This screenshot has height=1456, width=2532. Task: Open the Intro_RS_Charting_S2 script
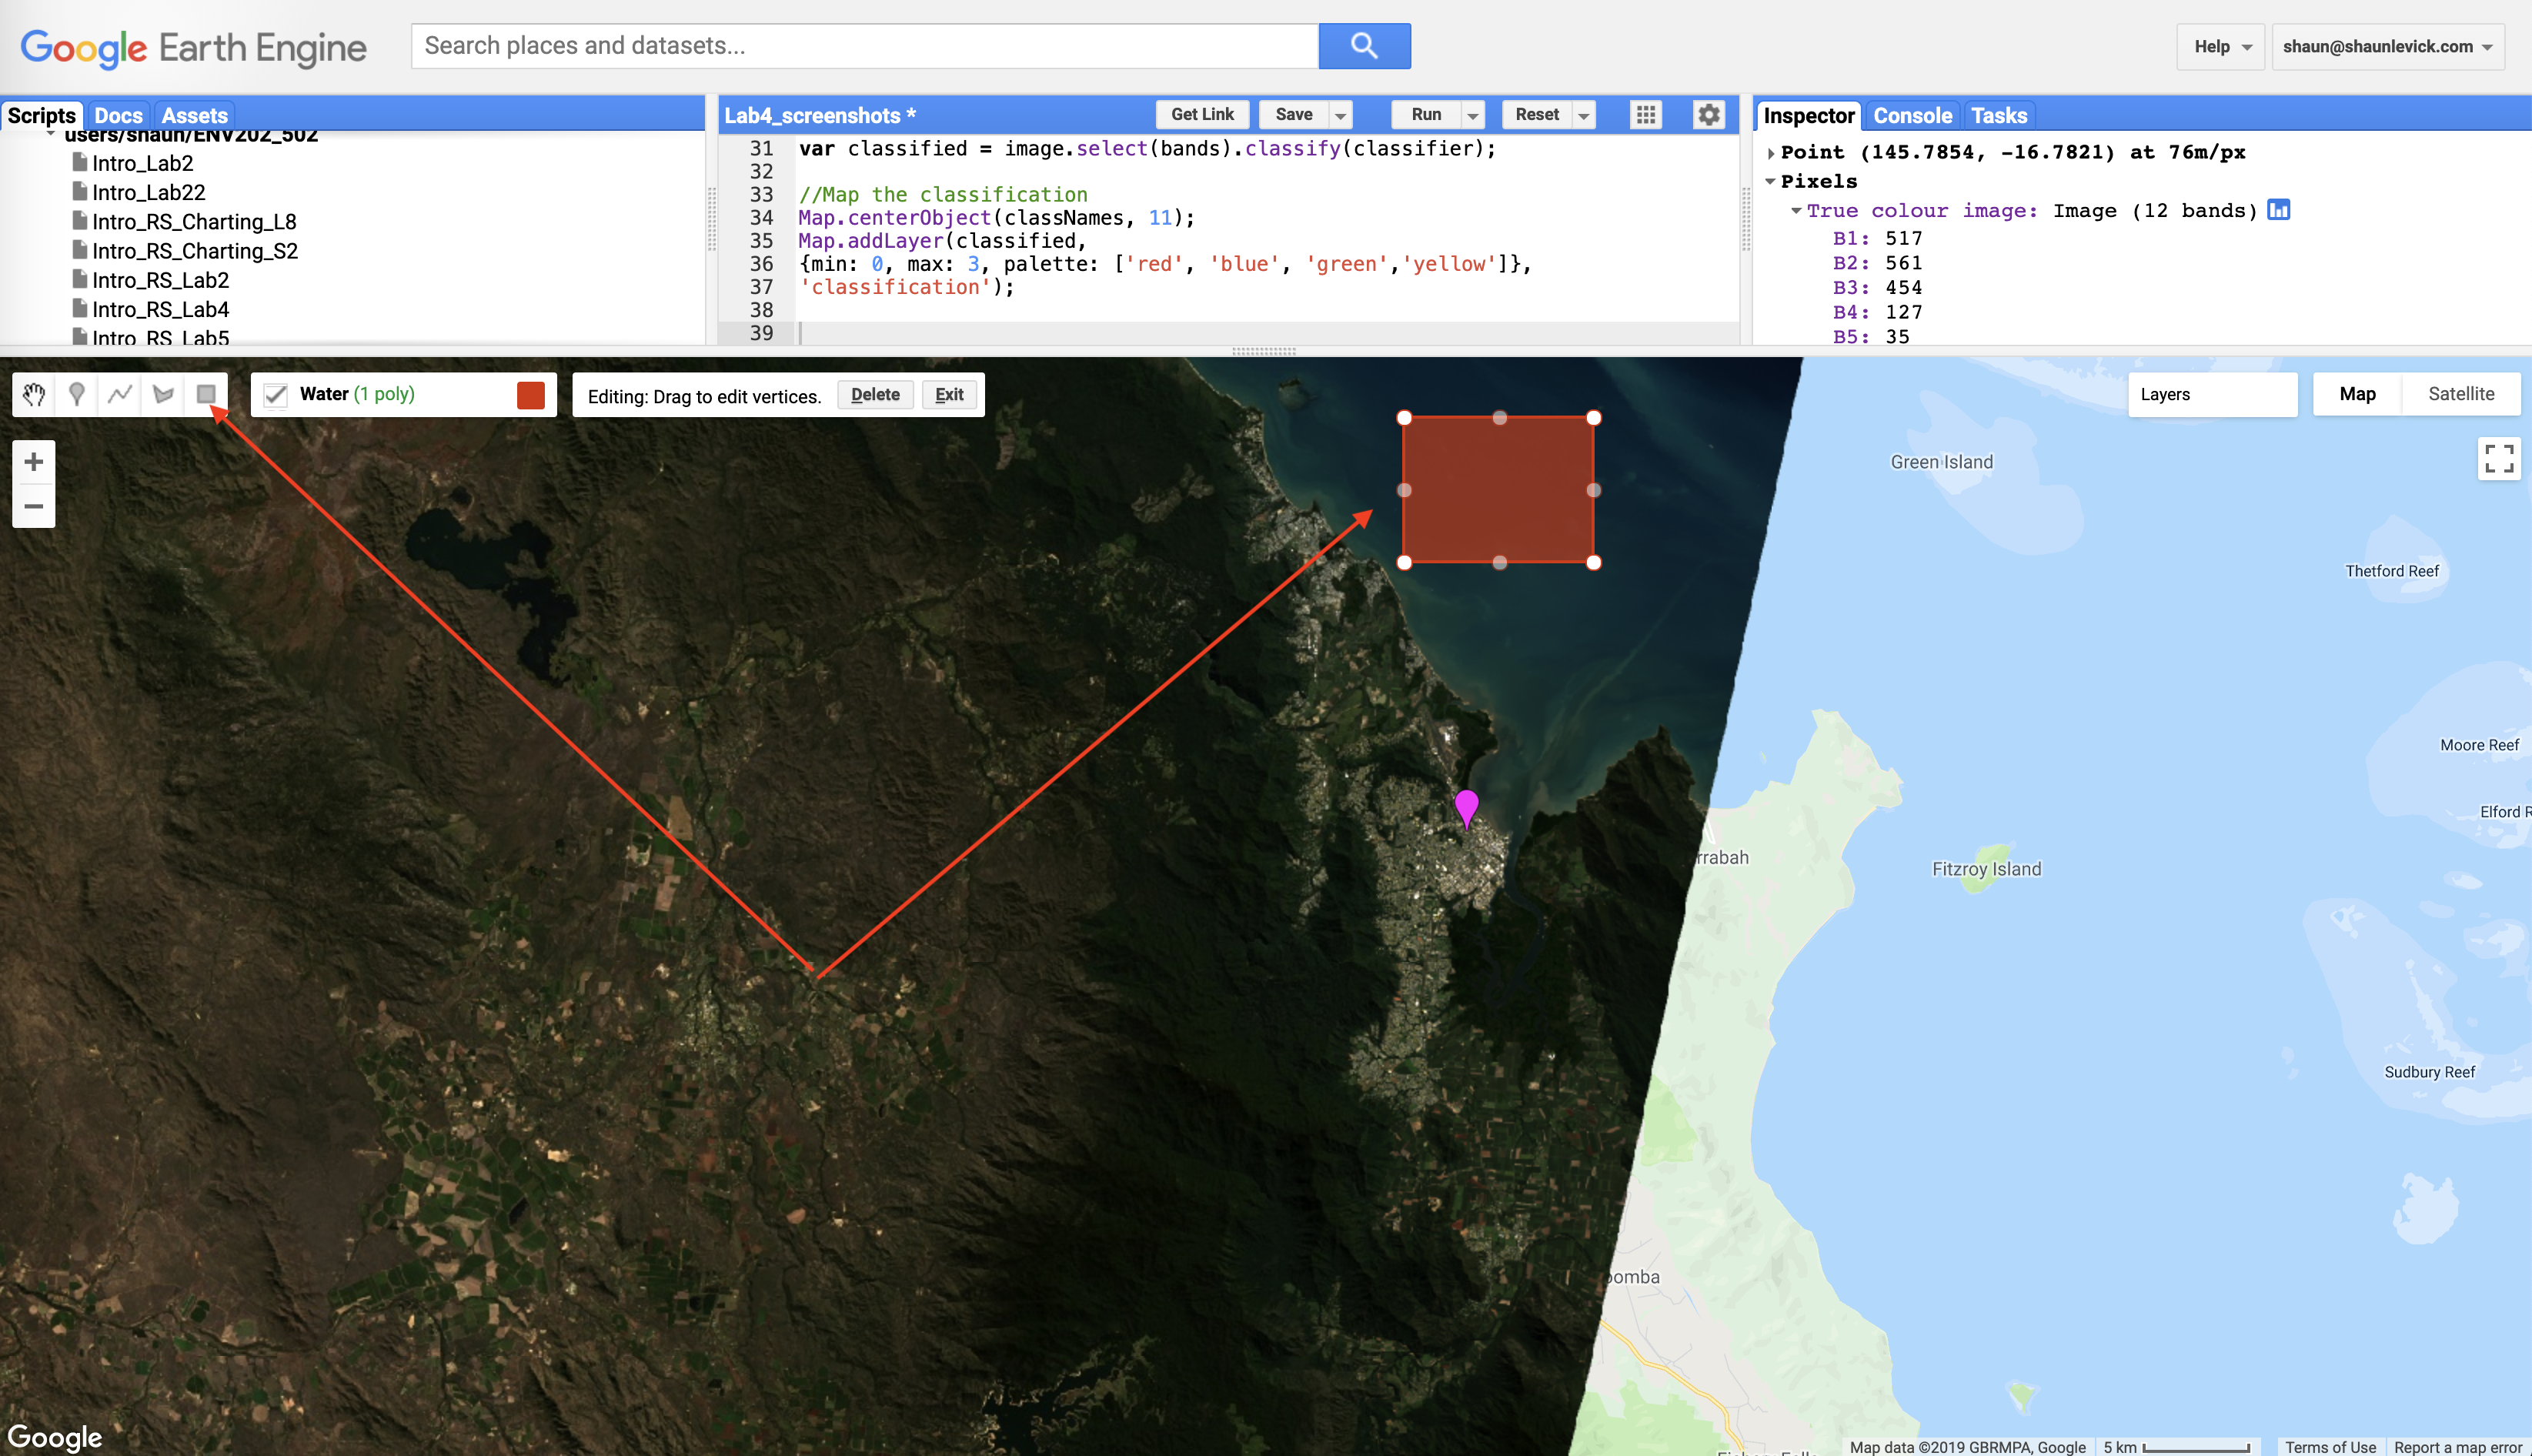(x=195, y=251)
